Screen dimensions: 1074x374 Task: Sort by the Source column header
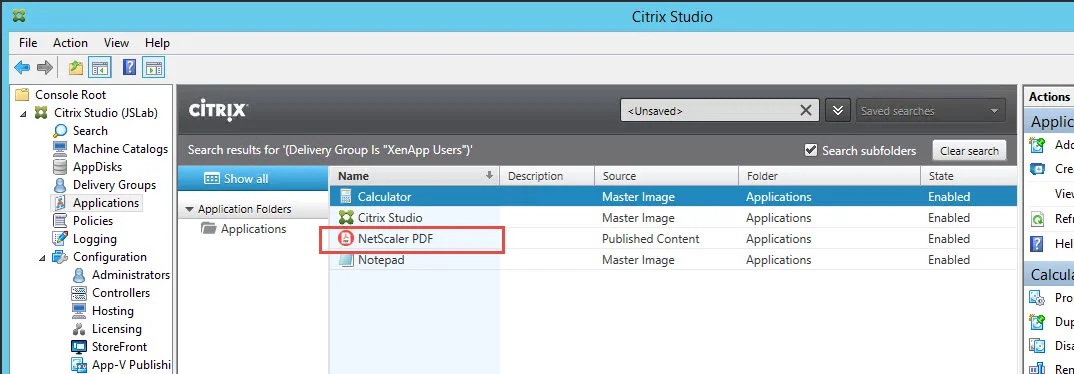click(x=666, y=176)
